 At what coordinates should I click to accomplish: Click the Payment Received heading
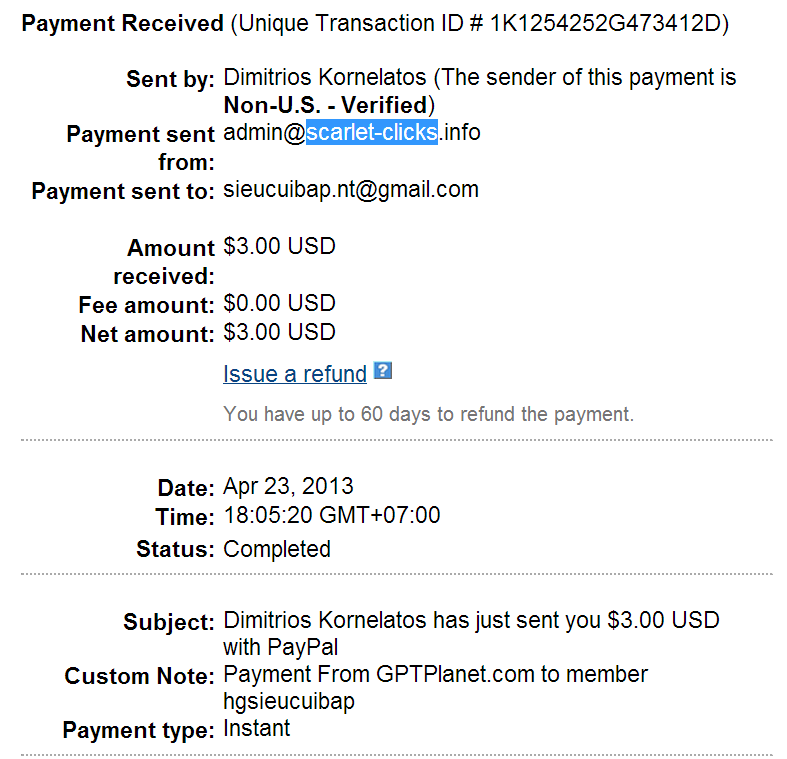122,24
